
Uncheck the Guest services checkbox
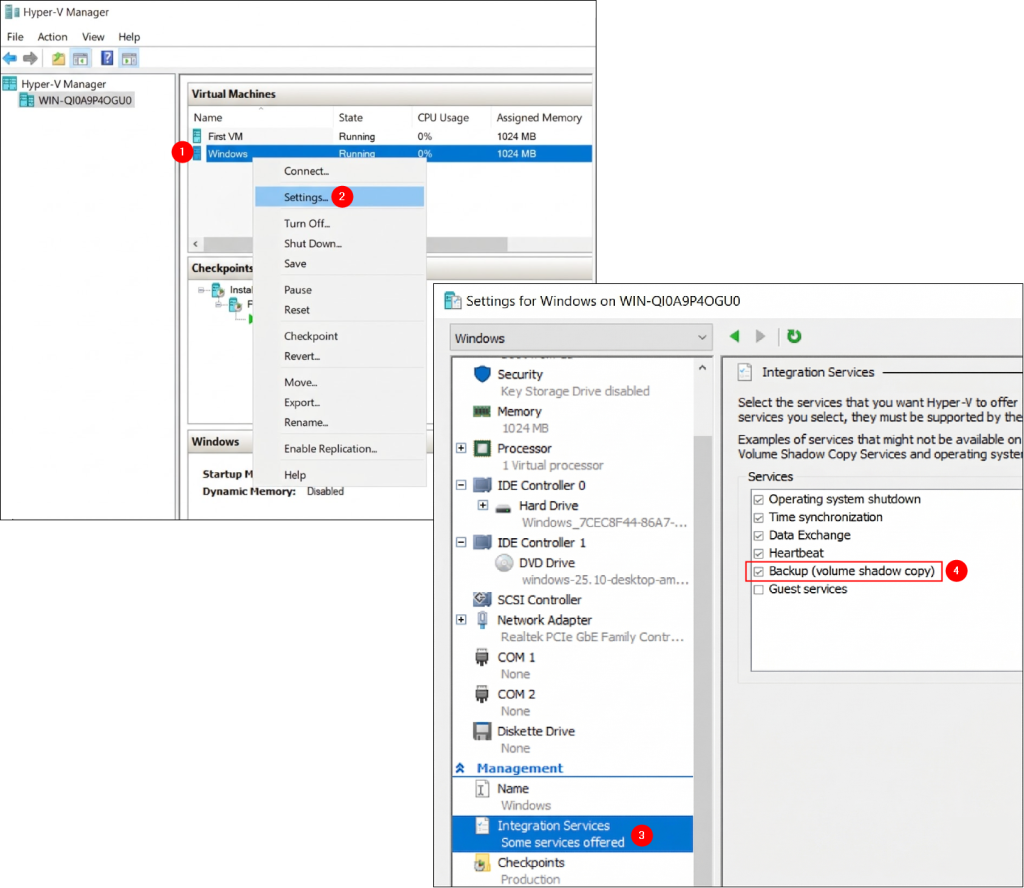[758, 589]
